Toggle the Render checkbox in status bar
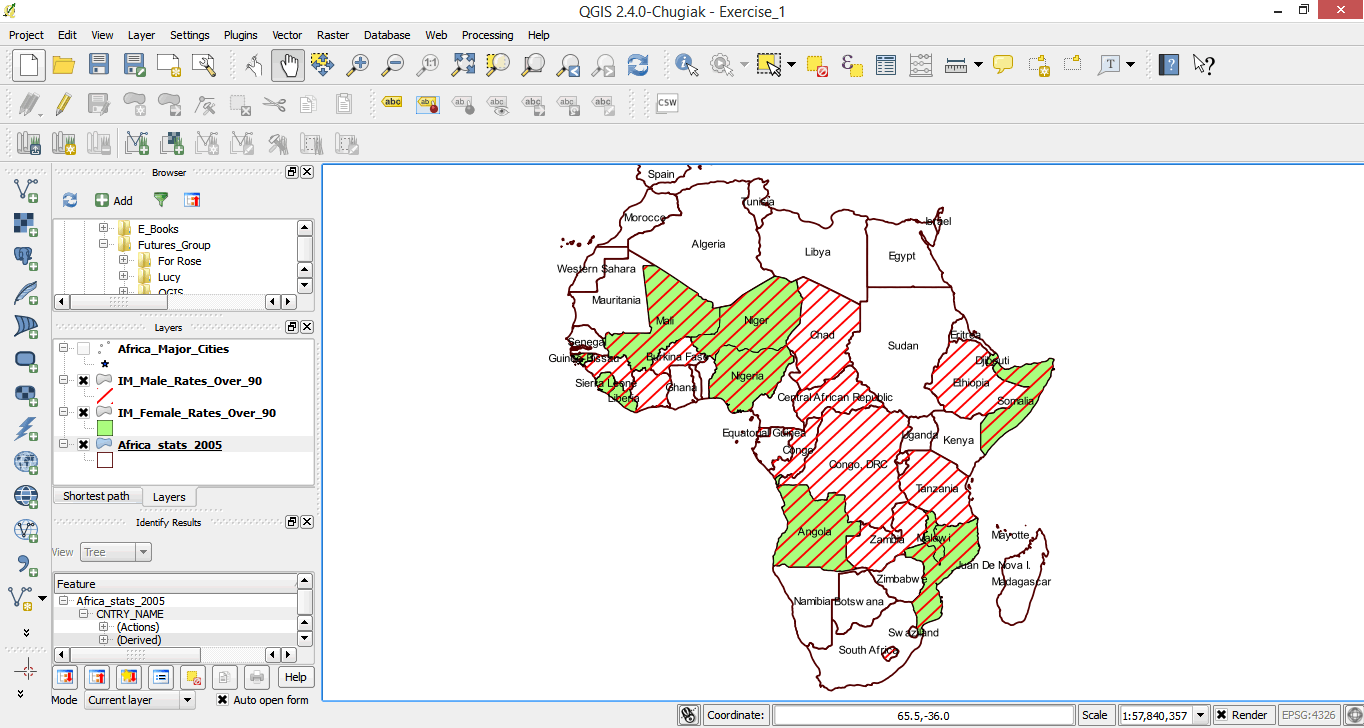 (x=1221, y=715)
